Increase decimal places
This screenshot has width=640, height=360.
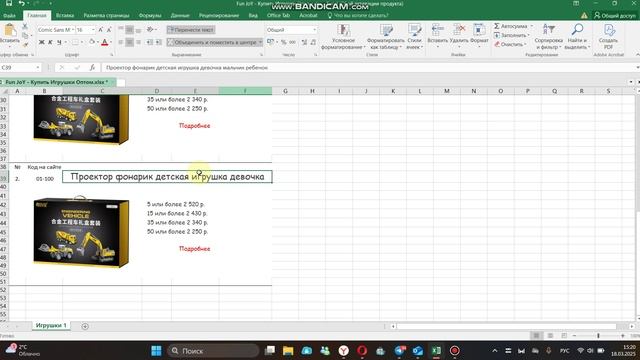point(304,42)
